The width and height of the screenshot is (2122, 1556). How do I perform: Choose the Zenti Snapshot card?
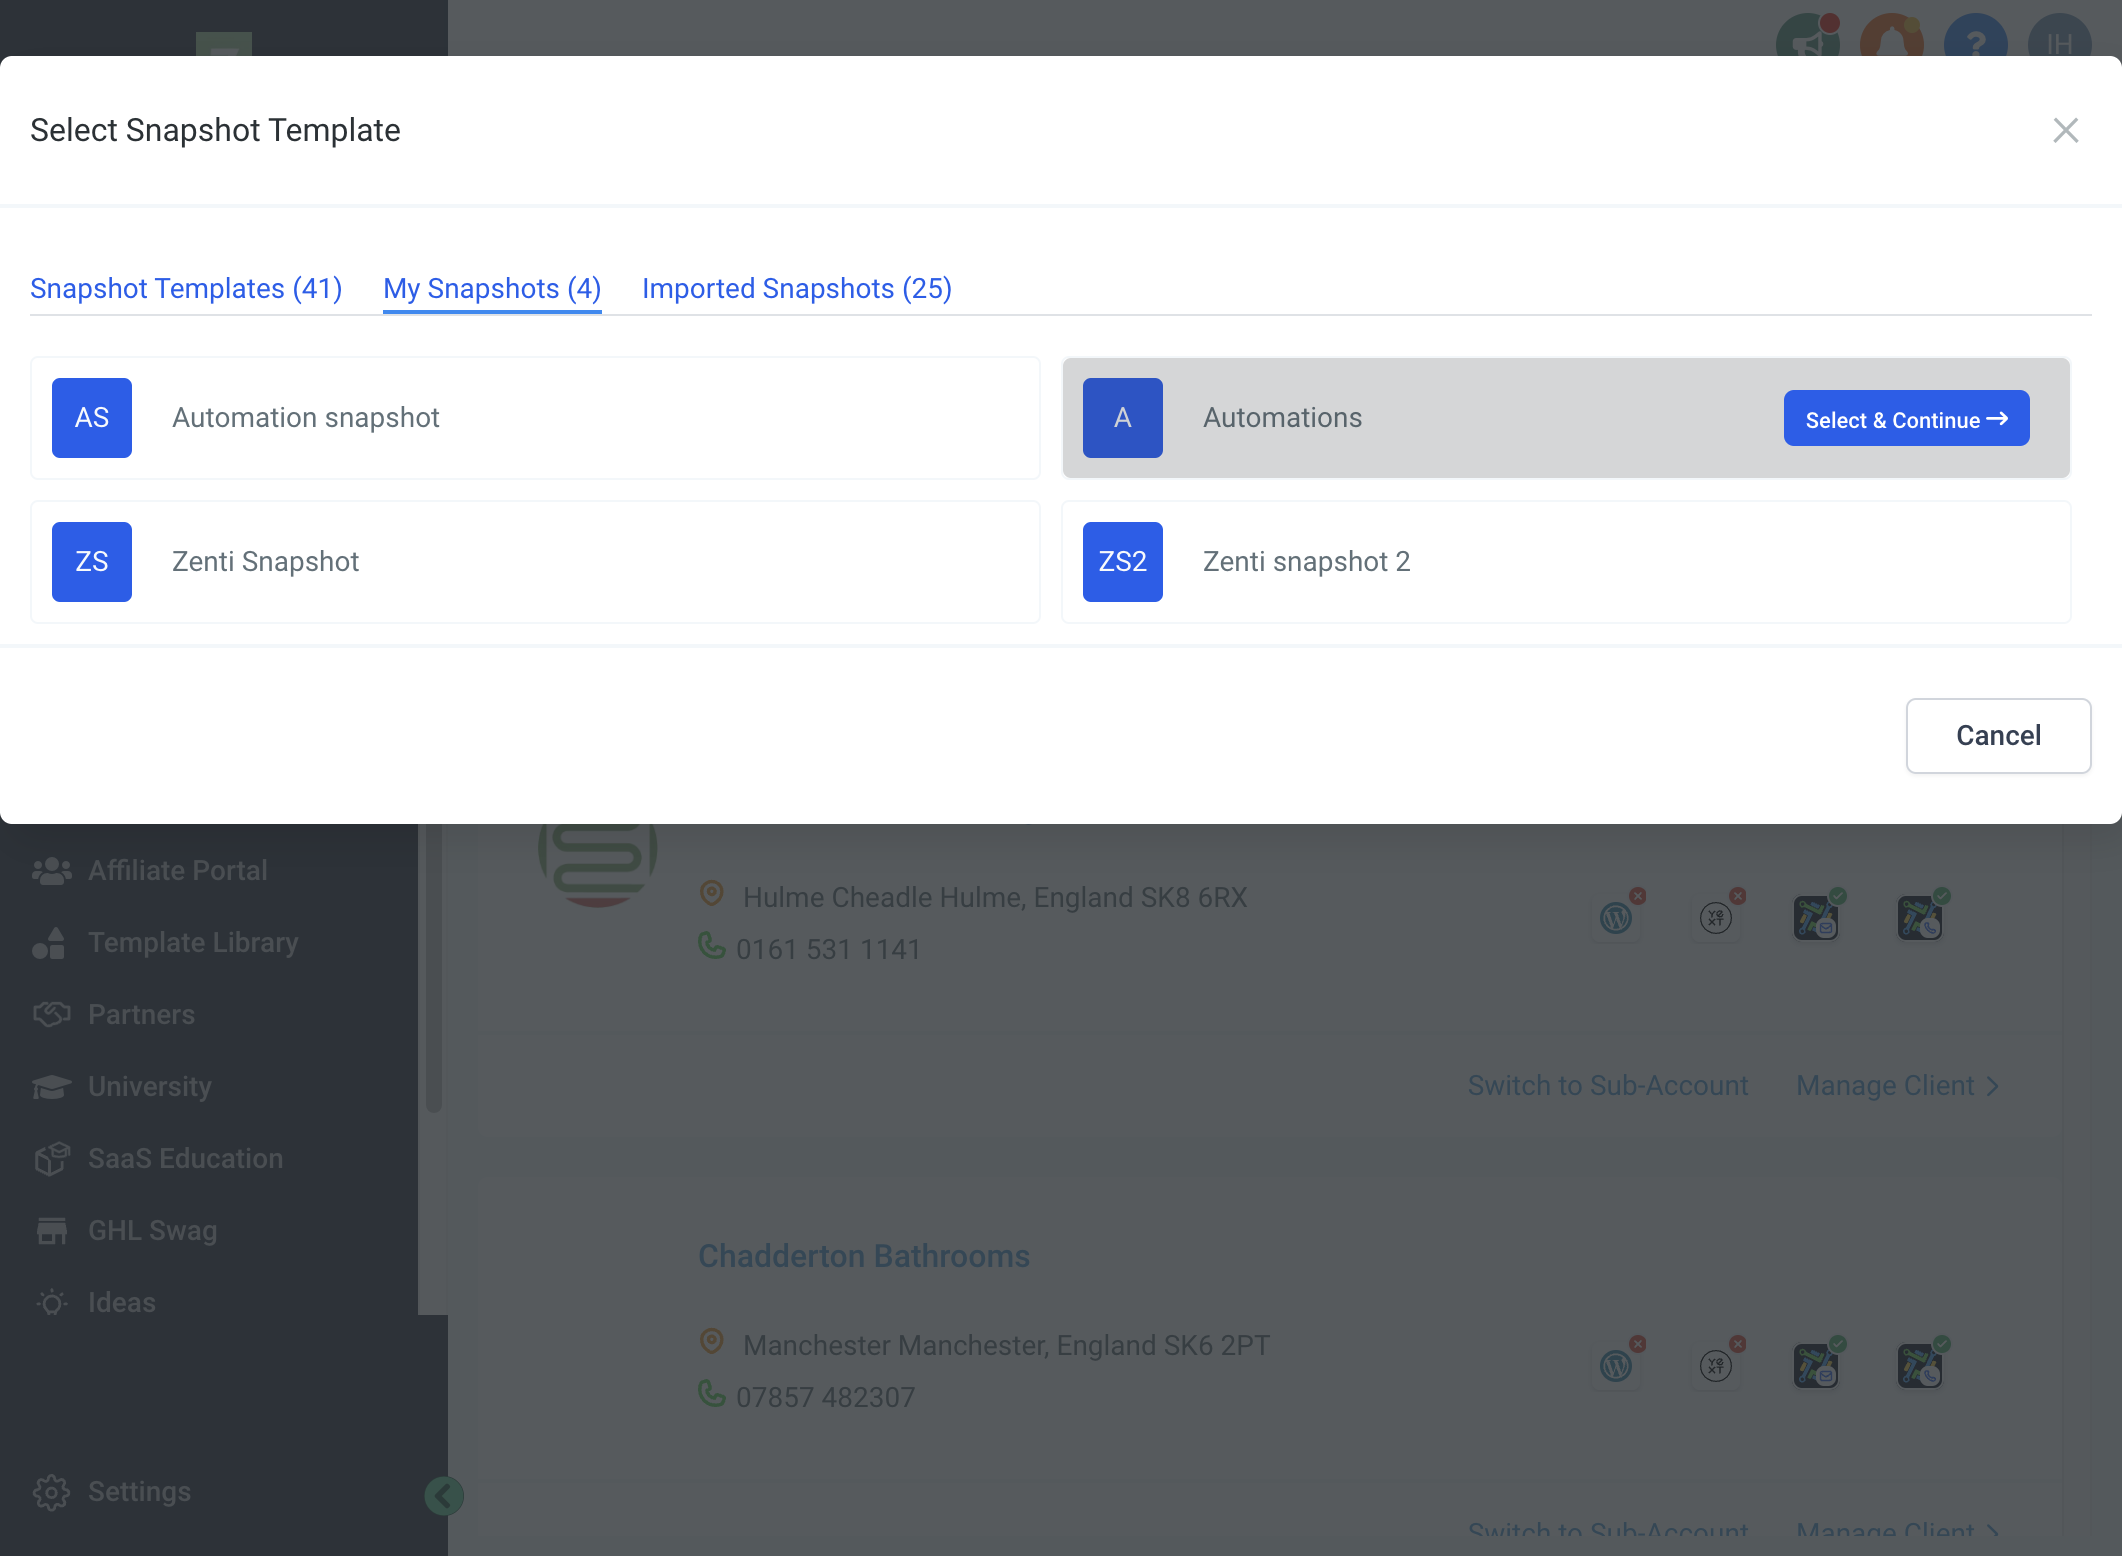(535, 562)
